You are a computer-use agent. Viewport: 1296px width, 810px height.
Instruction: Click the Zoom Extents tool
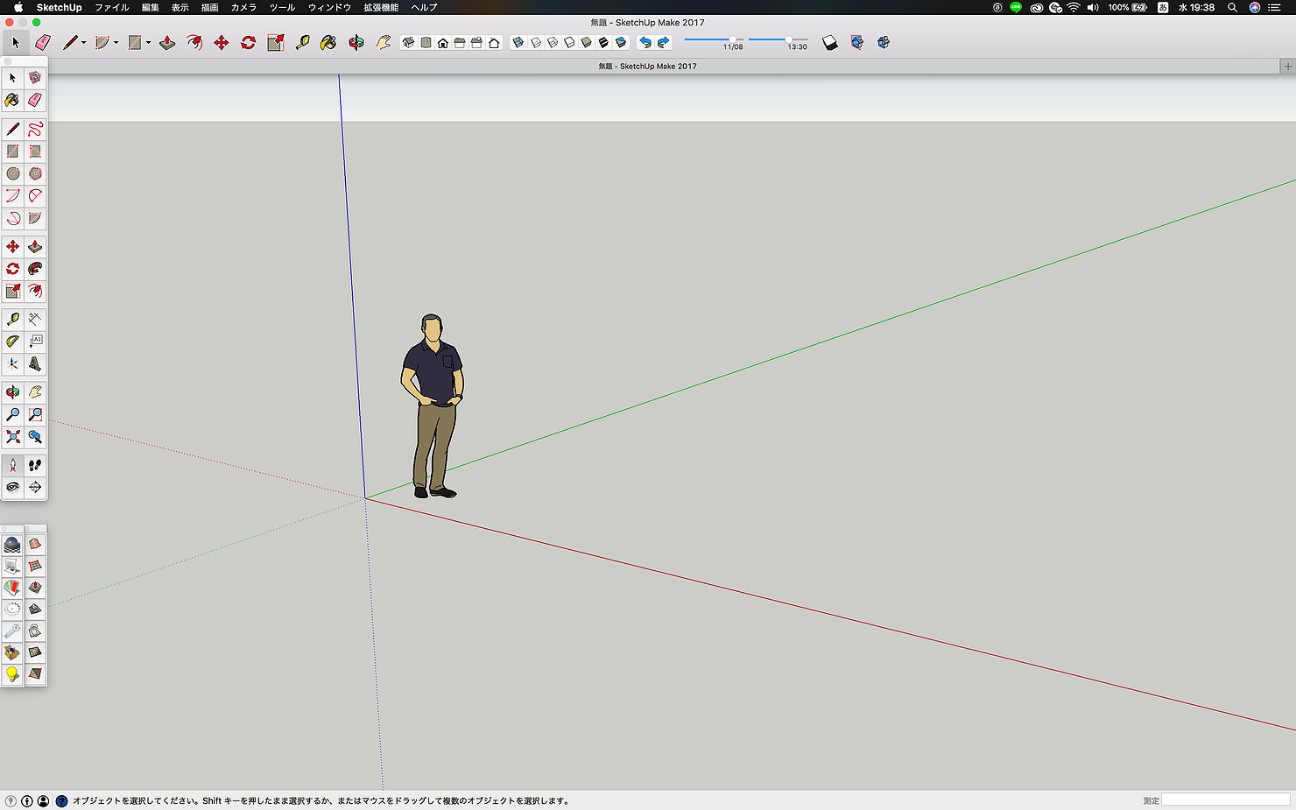tap(13, 437)
